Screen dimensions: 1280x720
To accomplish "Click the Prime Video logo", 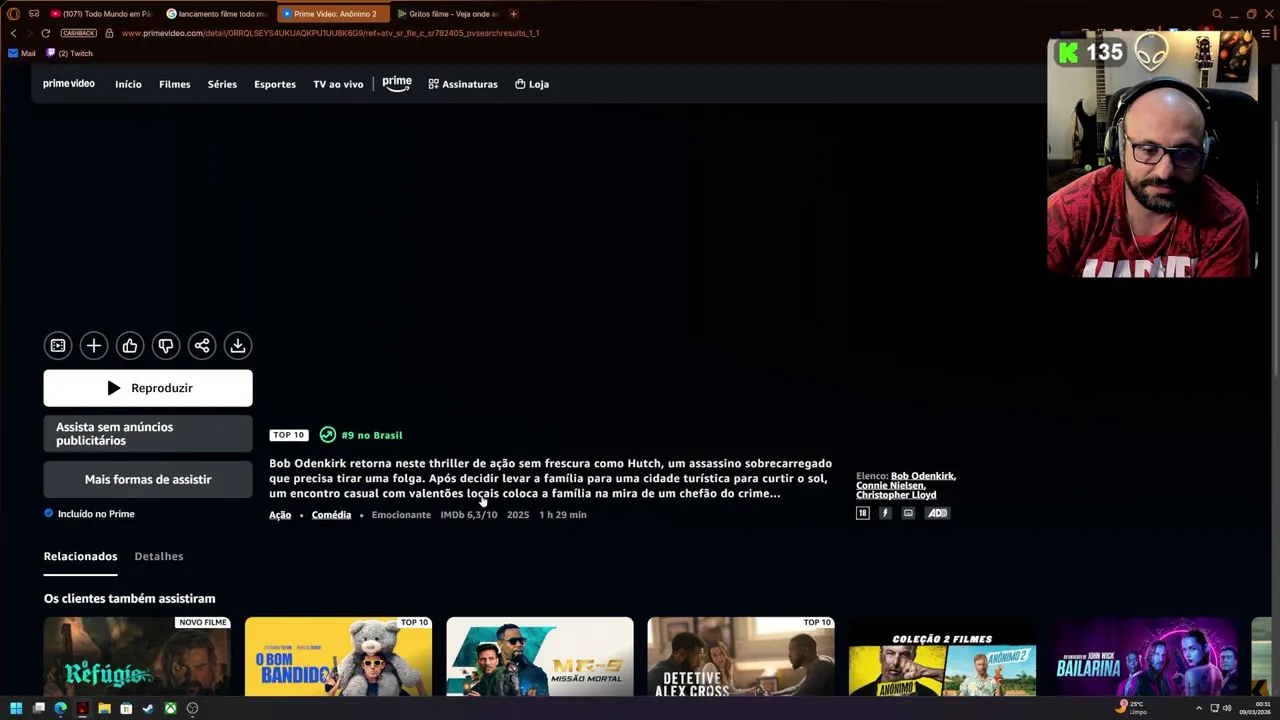I will coord(69,84).
